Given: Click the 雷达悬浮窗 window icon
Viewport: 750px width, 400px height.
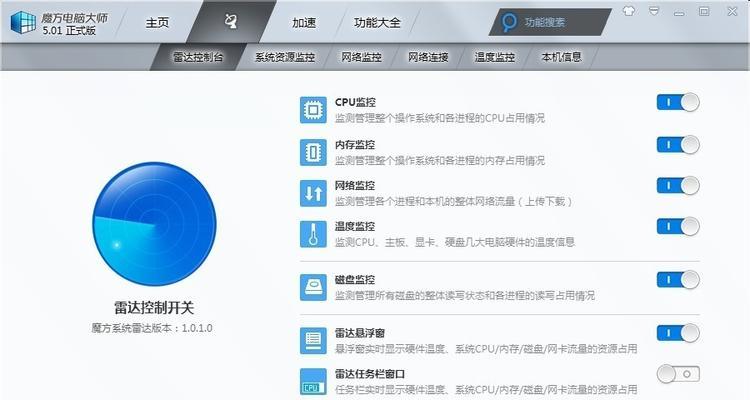Looking at the screenshot, I should point(313,340).
